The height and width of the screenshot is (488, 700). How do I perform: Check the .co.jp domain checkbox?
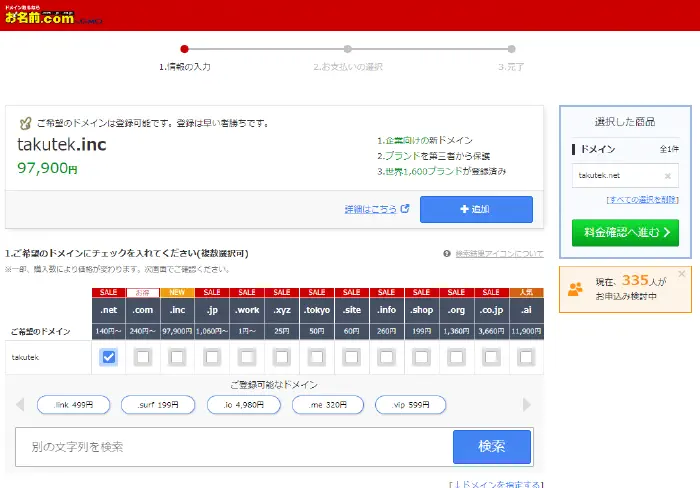pos(491,357)
